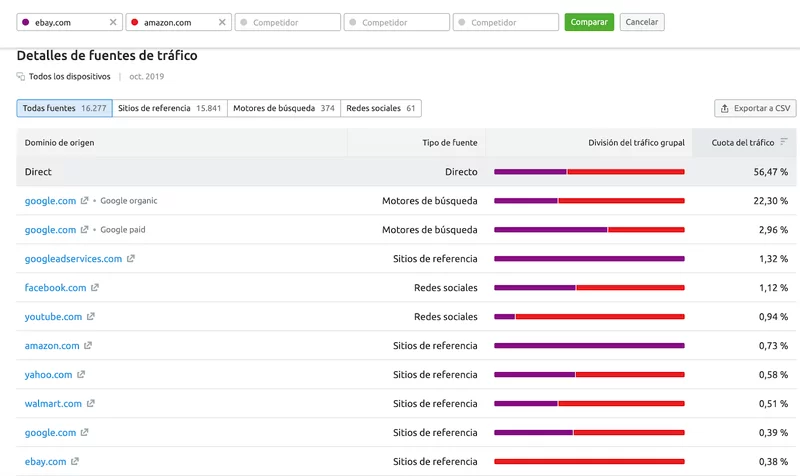Open the google.com Google organic link
The image size is (800, 476).
point(51,201)
